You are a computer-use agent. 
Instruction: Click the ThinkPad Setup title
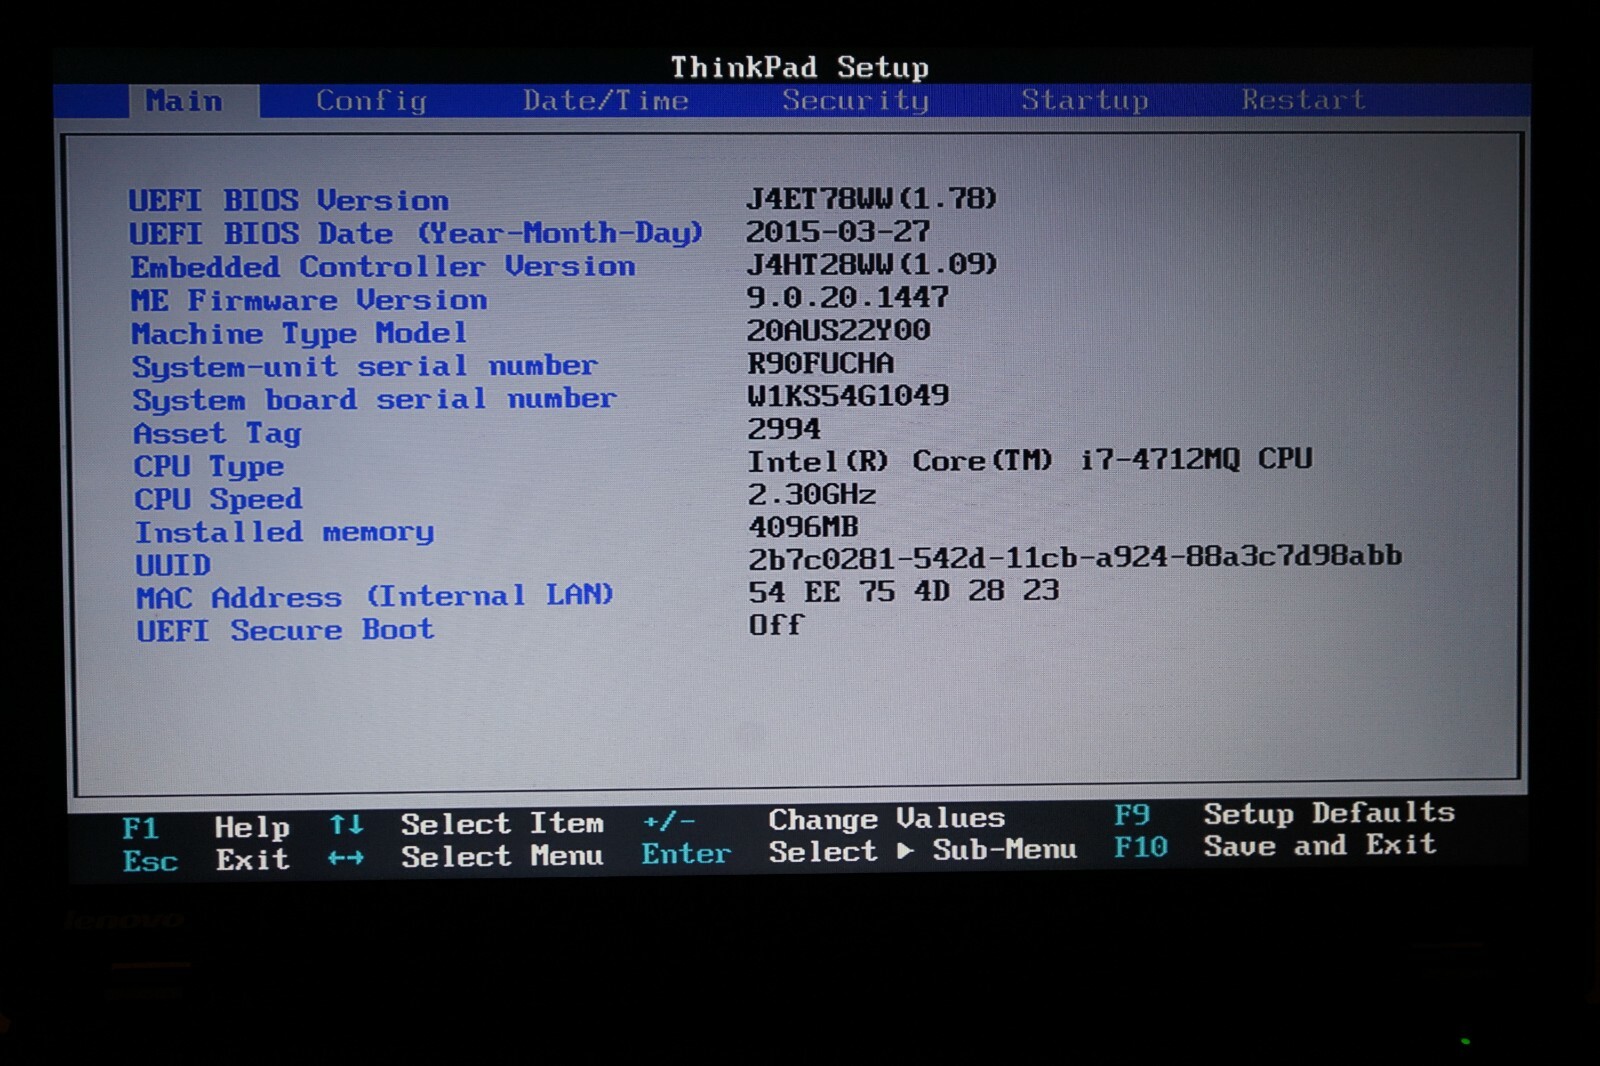pyautogui.click(x=800, y=67)
